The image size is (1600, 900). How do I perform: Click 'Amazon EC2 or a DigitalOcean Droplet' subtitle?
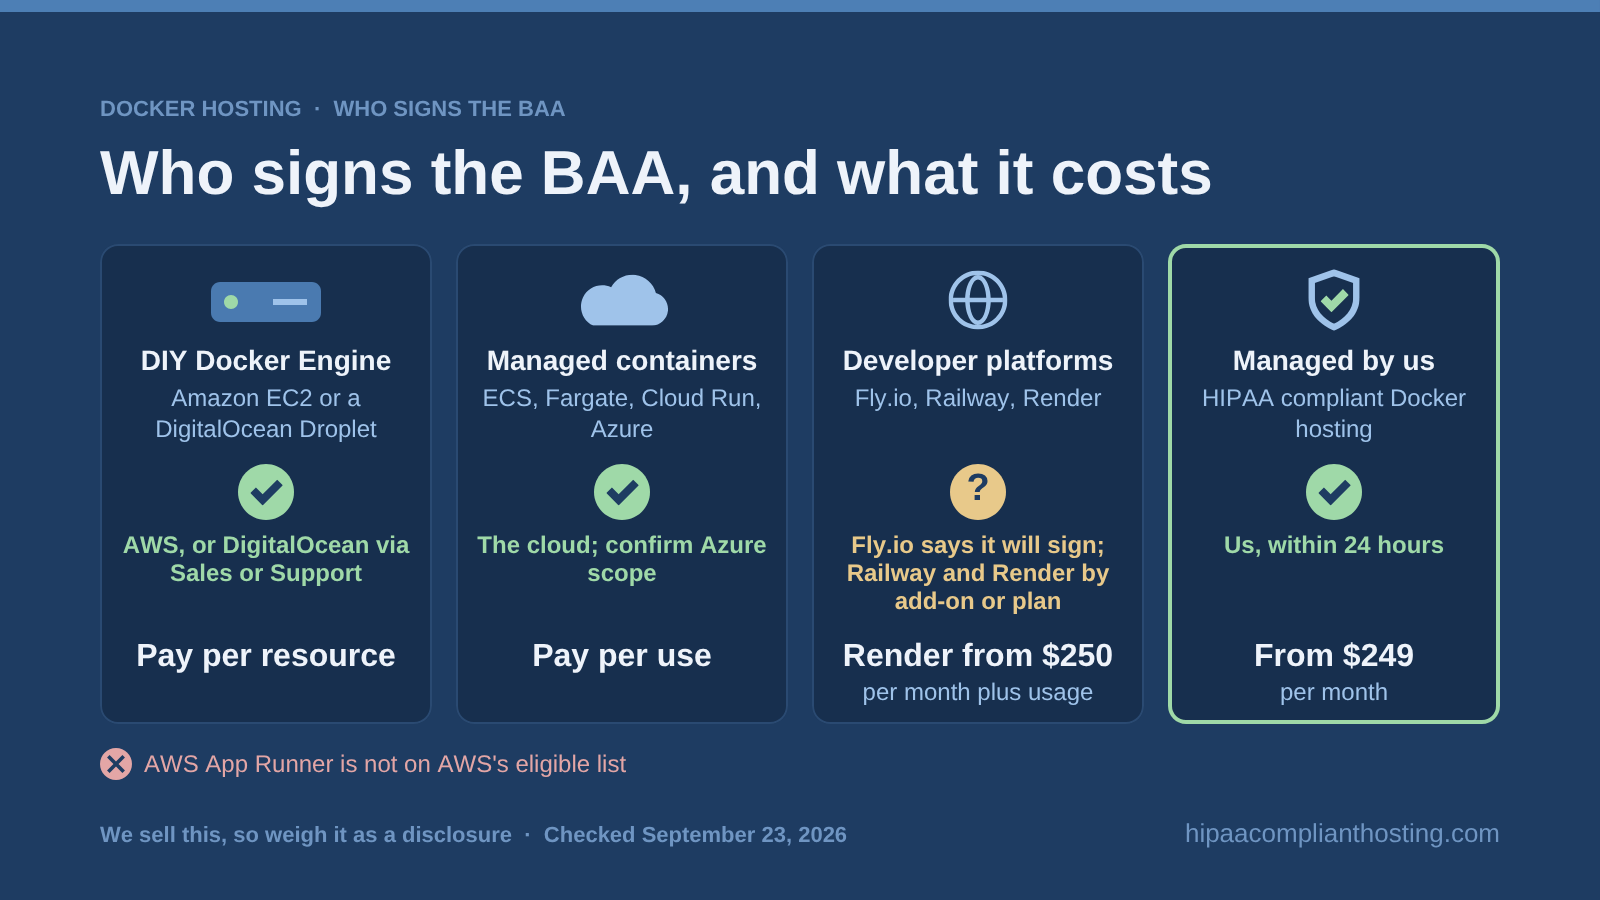[266, 413]
